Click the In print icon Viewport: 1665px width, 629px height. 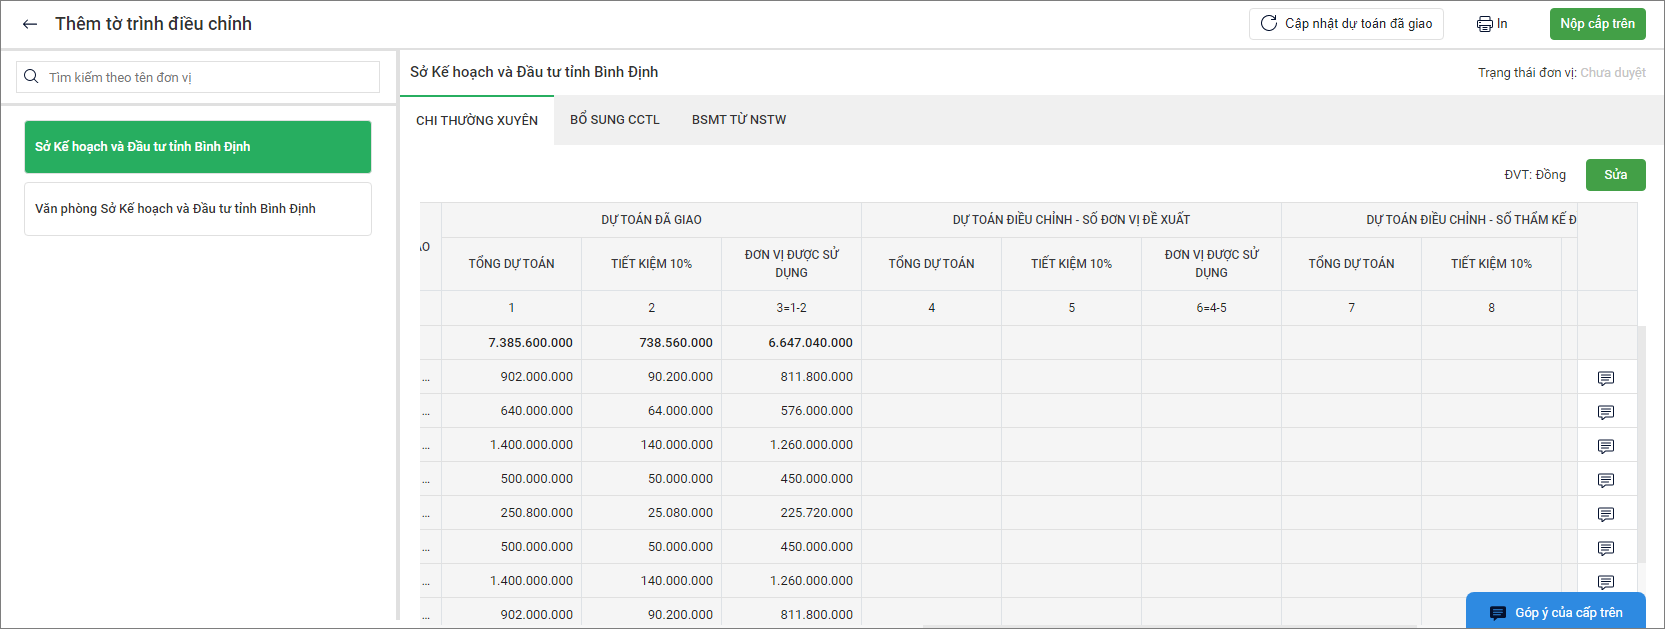pos(1485,24)
